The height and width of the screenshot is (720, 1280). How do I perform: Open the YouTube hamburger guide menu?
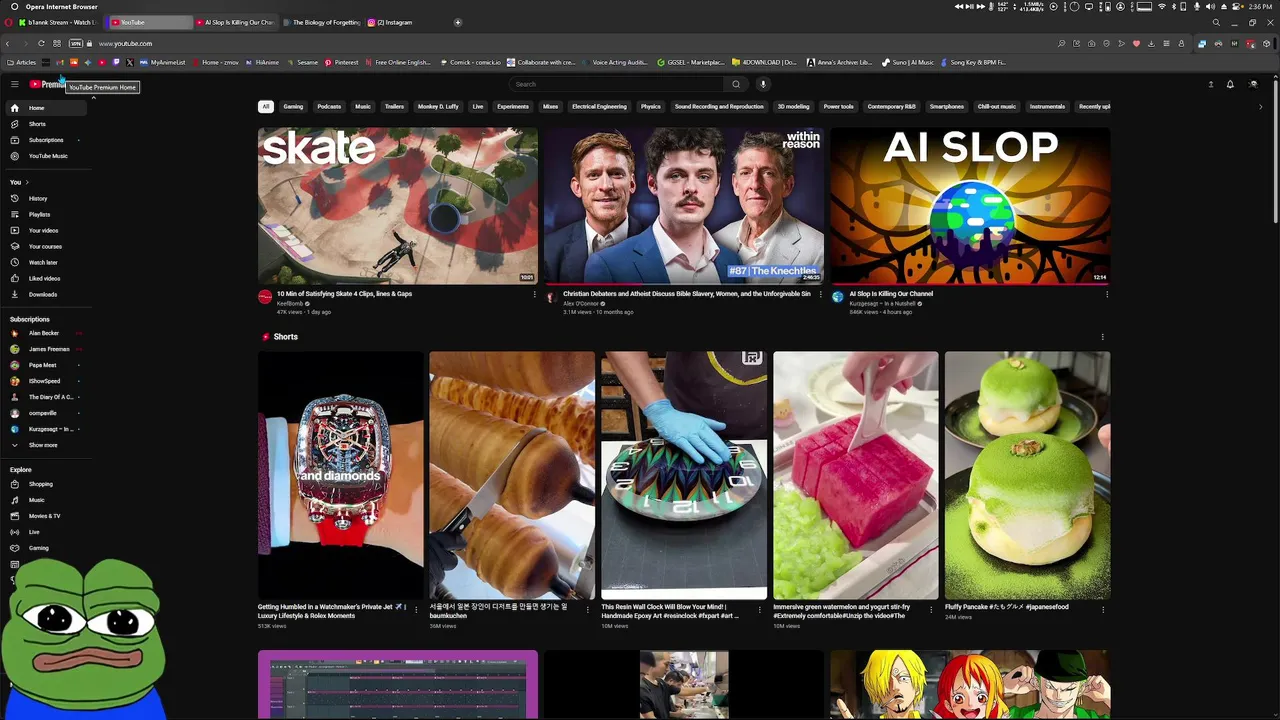(15, 84)
